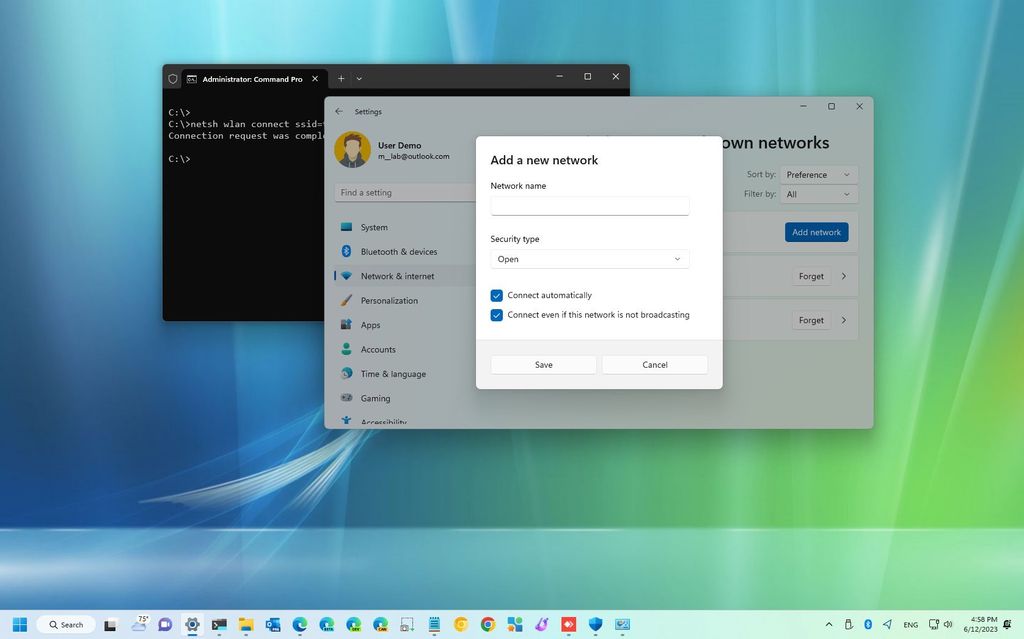Toggle the Bluetooth icon in the system tray
Viewport: 1024px width, 639px height.
tap(868, 624)
